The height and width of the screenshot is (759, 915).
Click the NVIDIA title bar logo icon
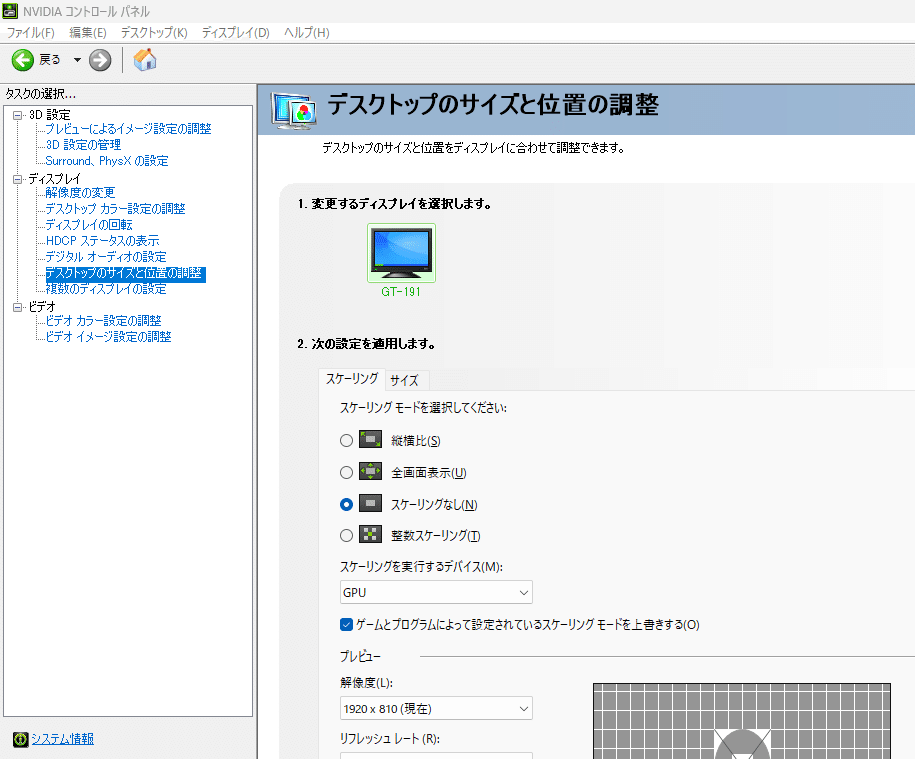[10, 11]
